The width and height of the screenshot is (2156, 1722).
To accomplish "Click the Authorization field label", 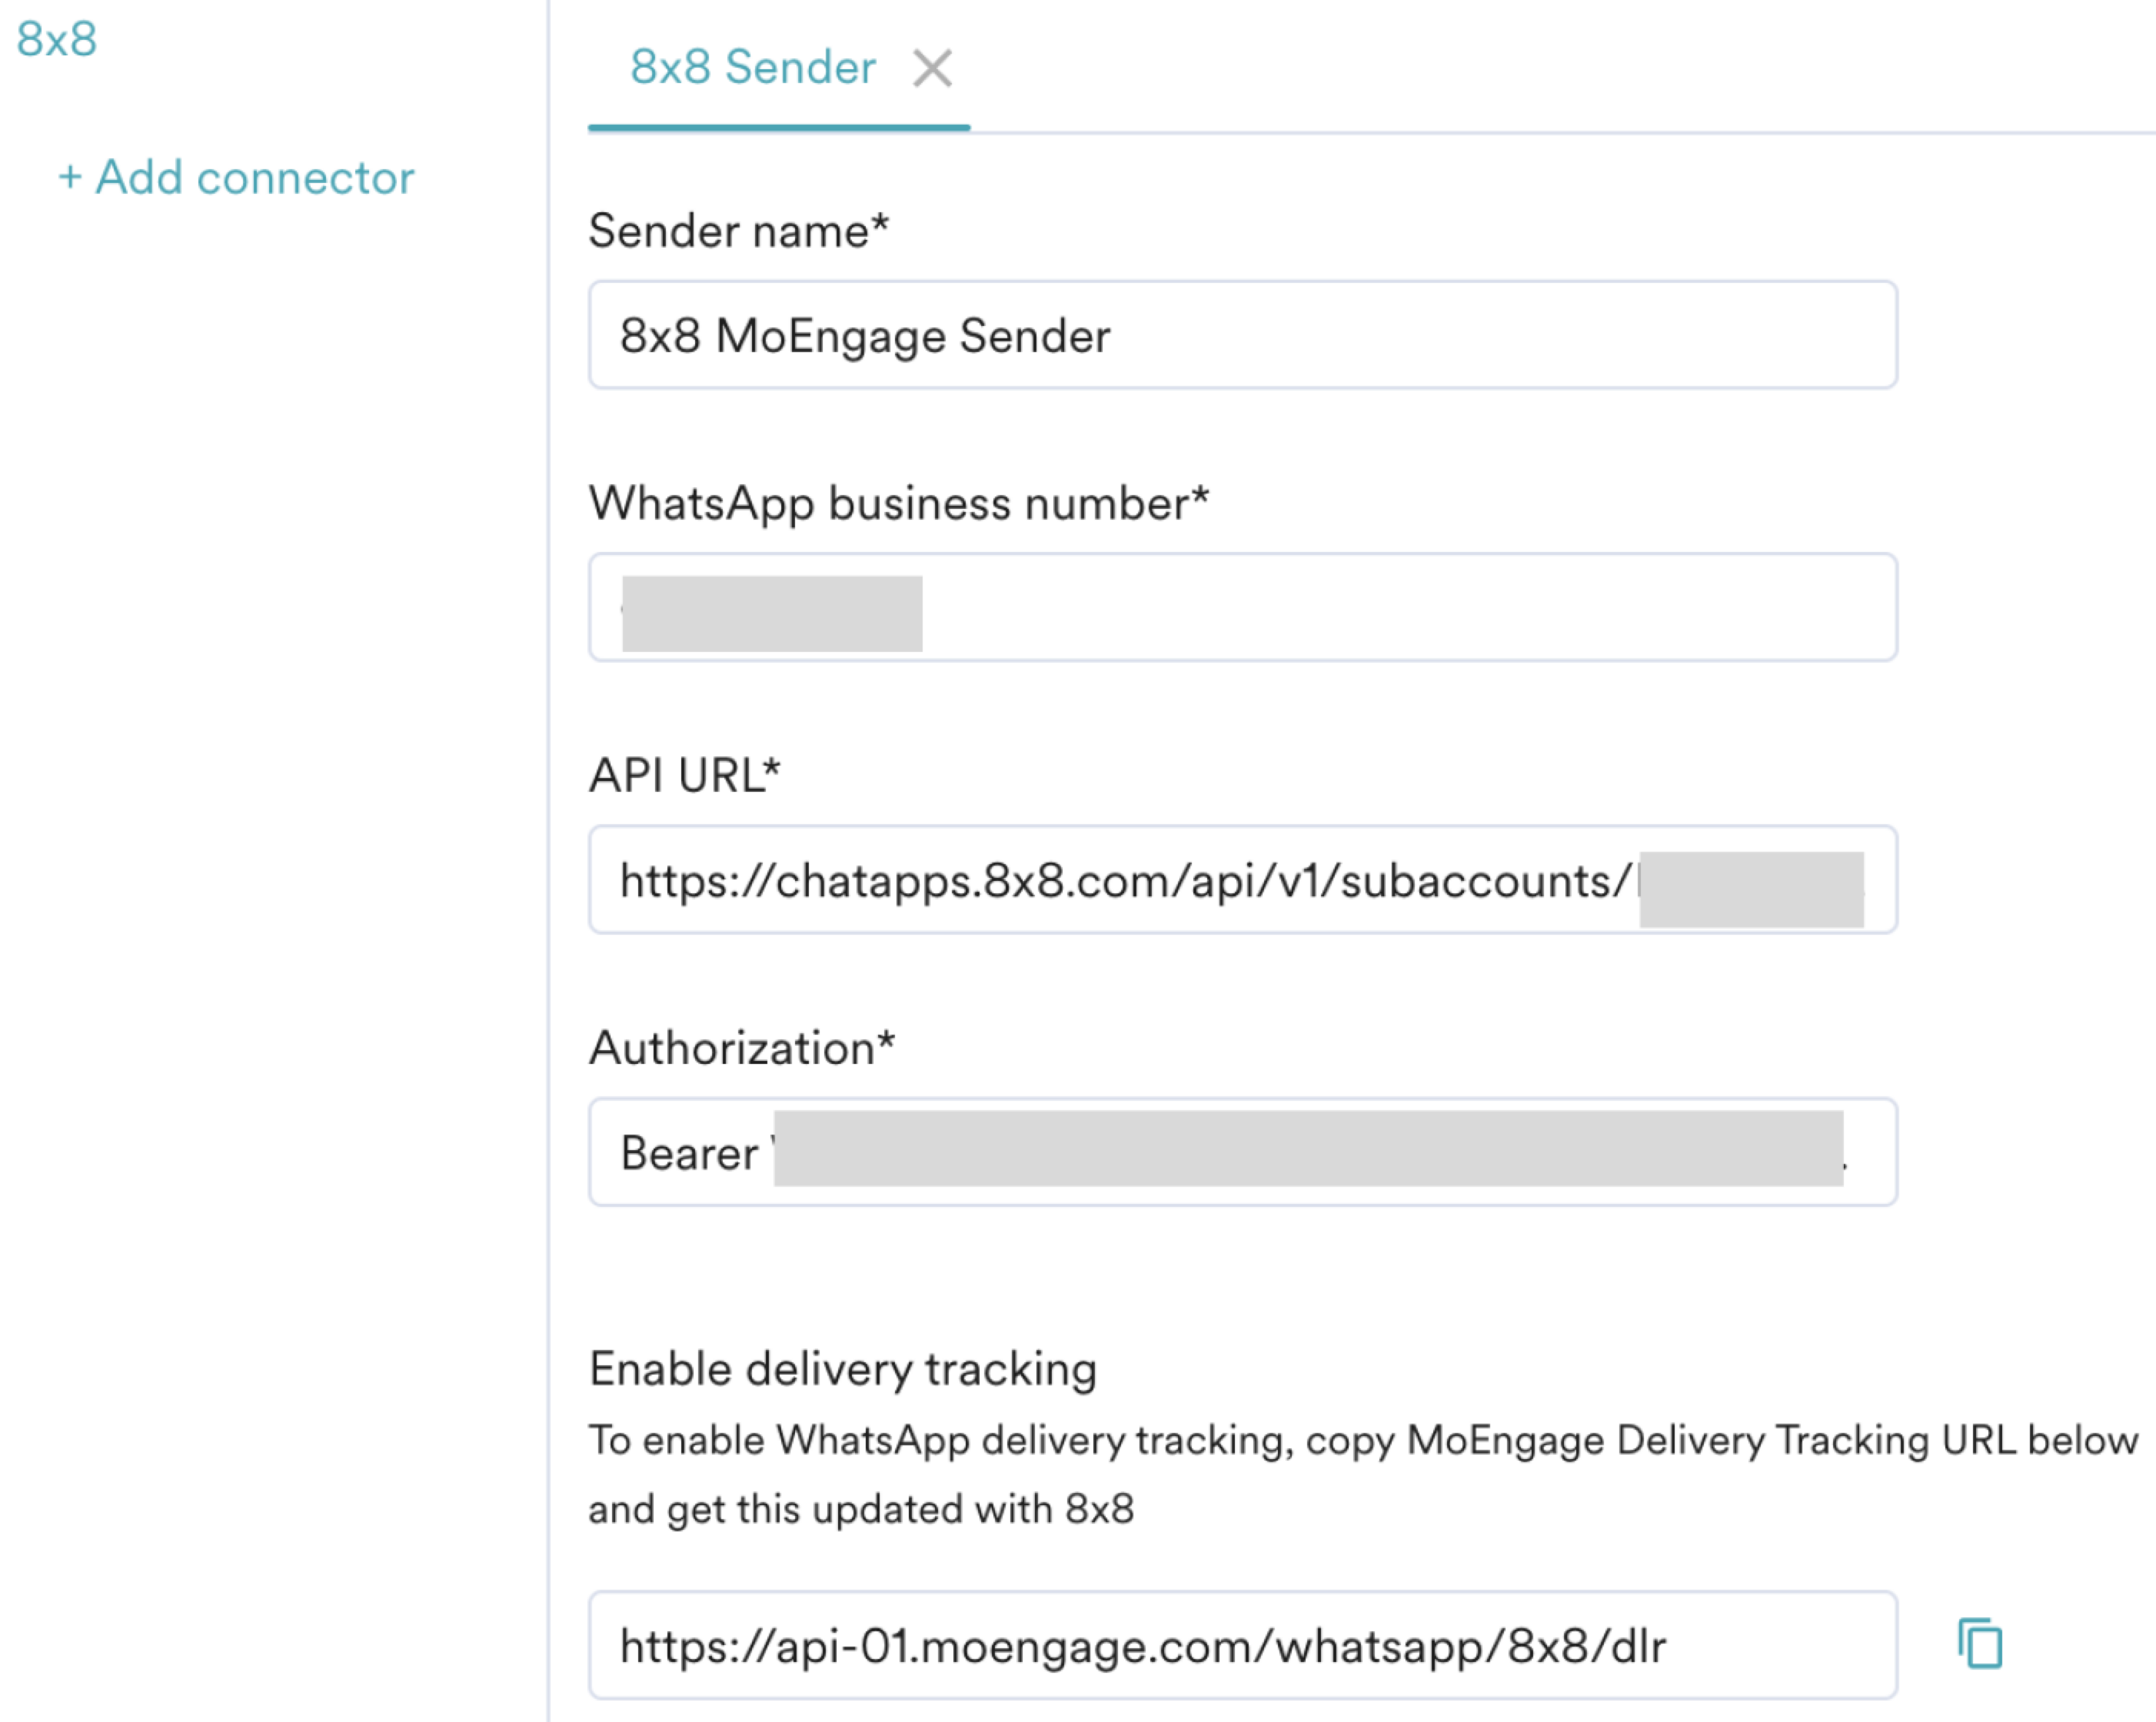I will [x=741, y=1048].
